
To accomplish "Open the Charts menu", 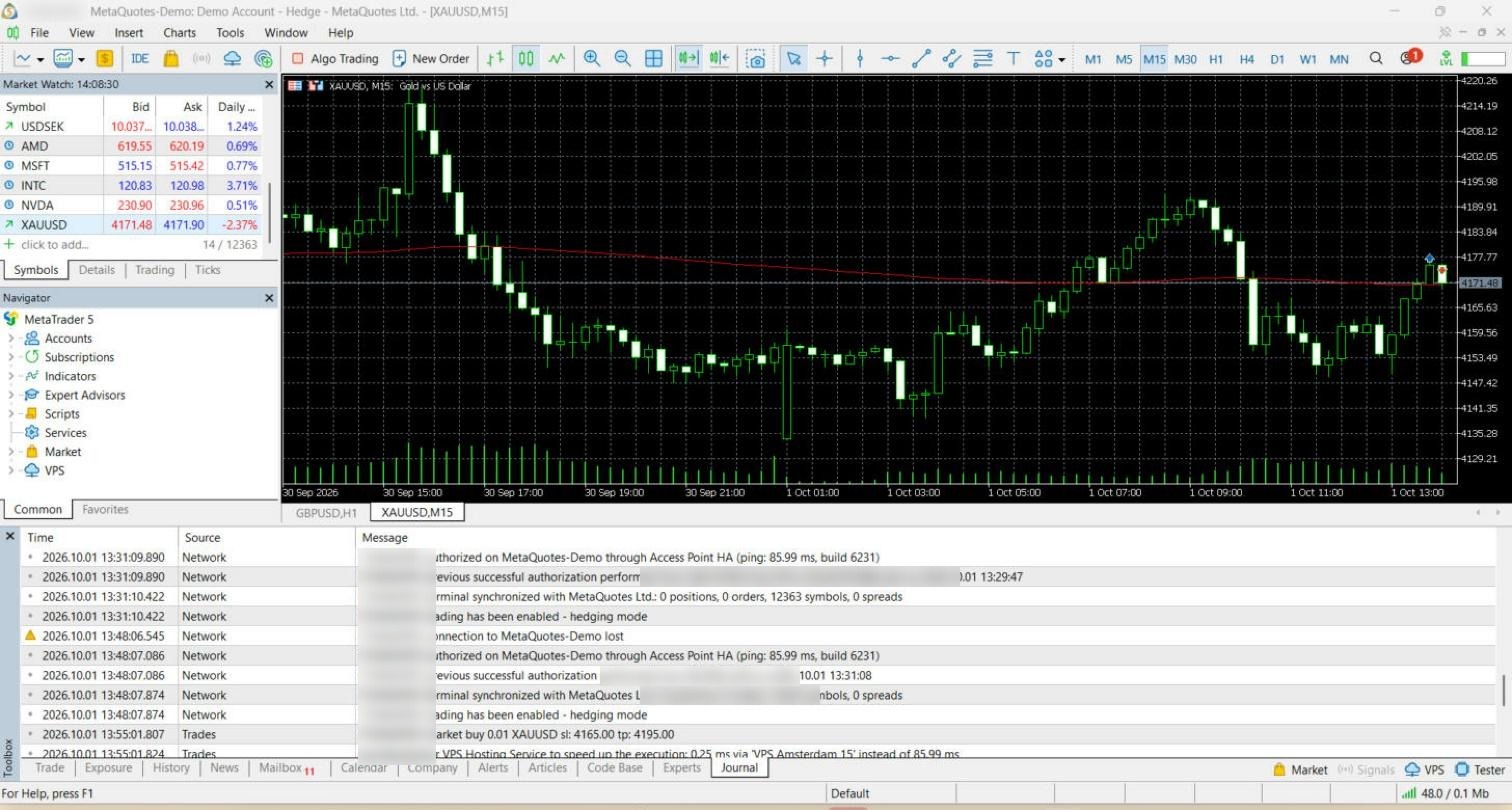I will click(x=180, y=33).
